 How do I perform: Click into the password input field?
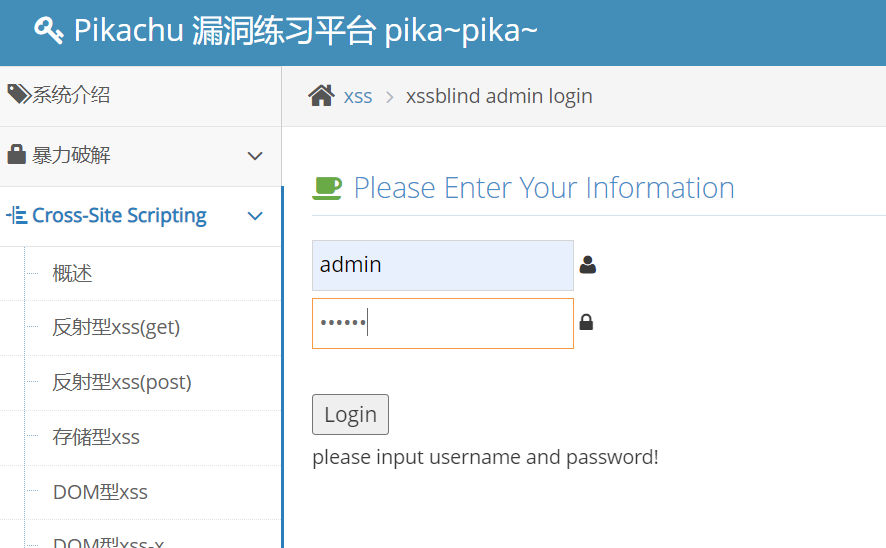[x=442, y=323]
